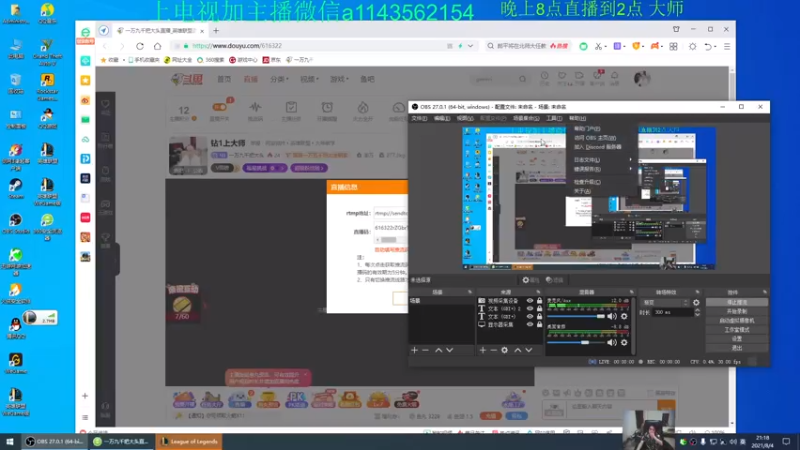
Task: Go back in the browser
Action: (x=105, y=46)
